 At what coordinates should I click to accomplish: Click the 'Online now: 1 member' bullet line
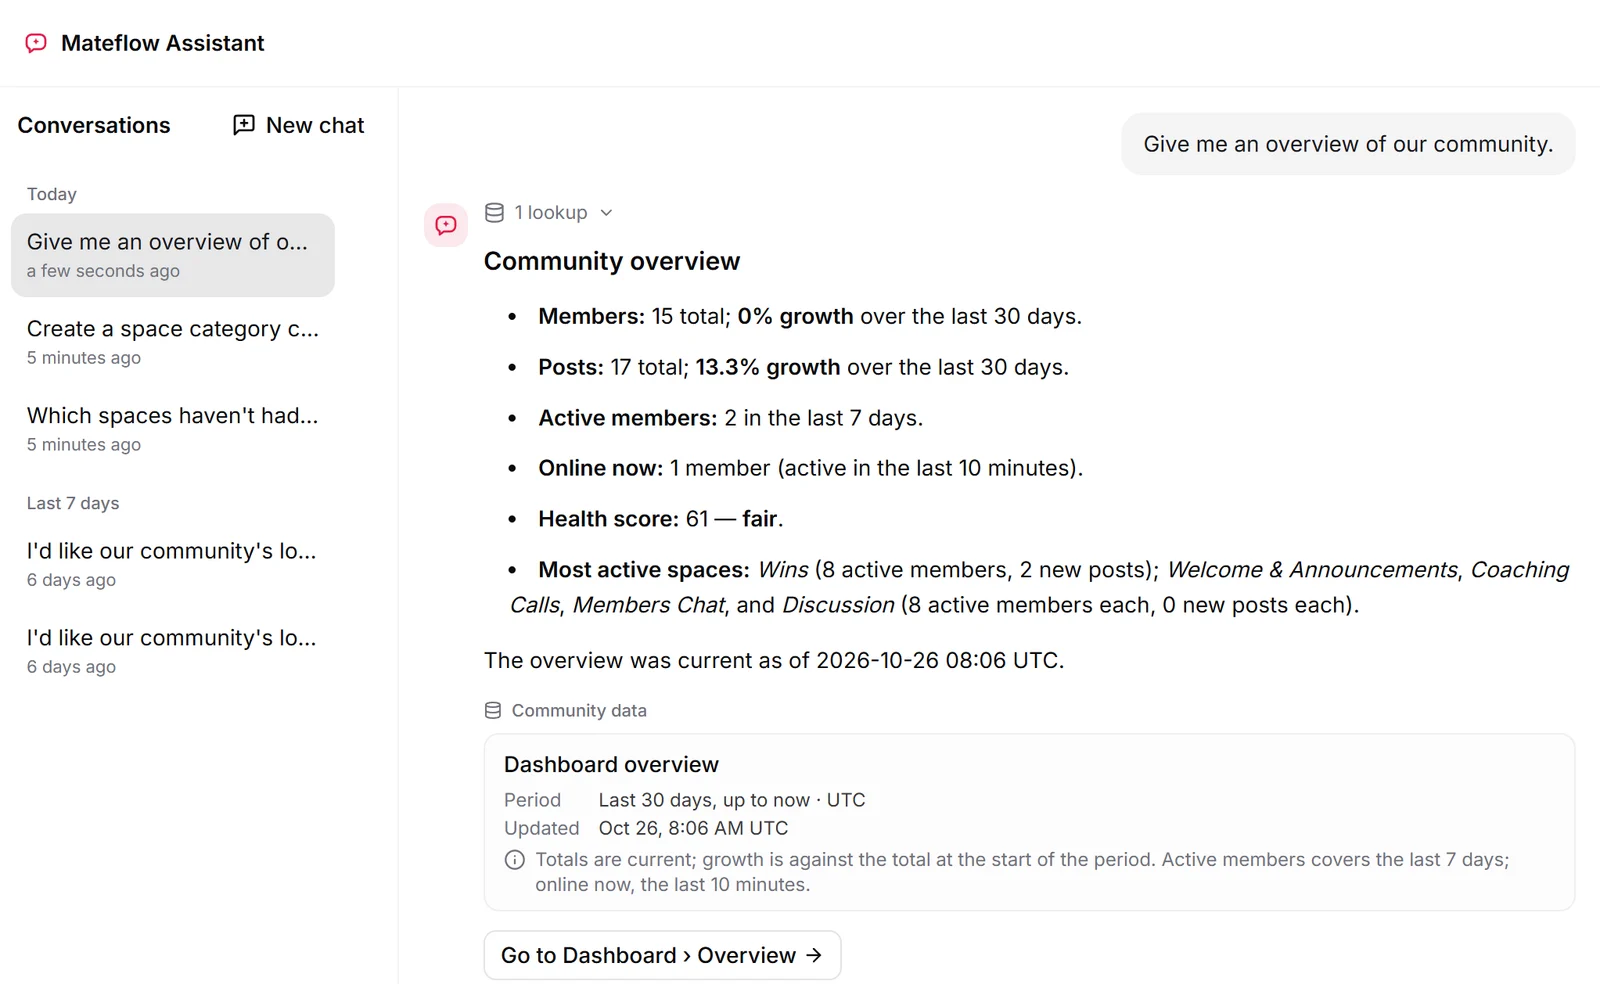(810, 468)
